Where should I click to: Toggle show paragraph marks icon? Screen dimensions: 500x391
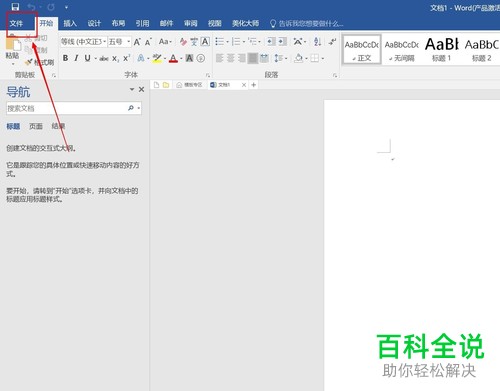pos(332,42)
